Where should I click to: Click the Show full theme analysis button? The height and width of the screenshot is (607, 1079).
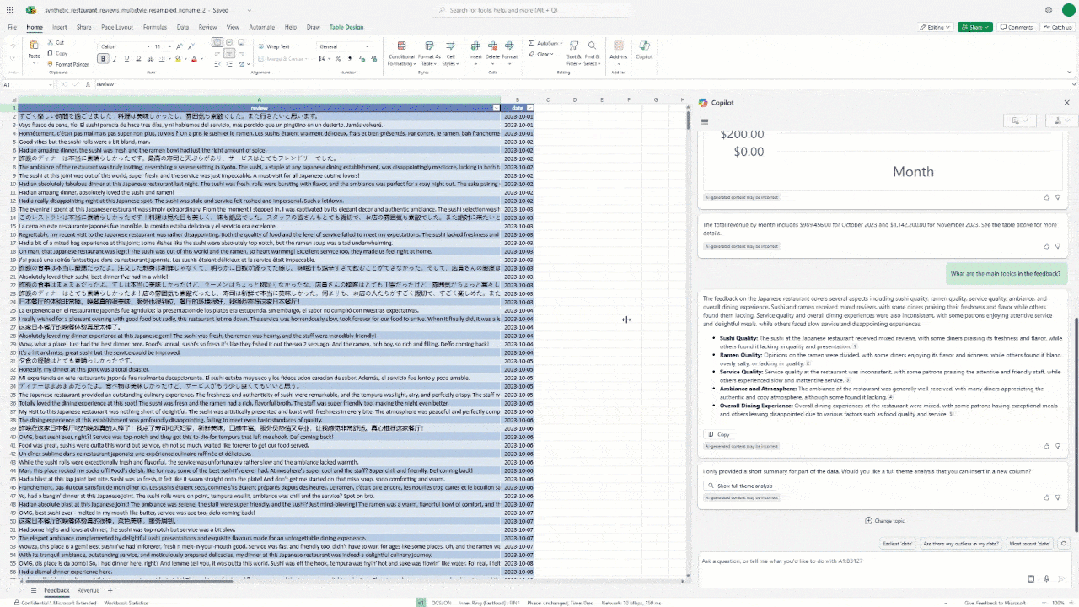pyautogui.click(x=740, y=486)
